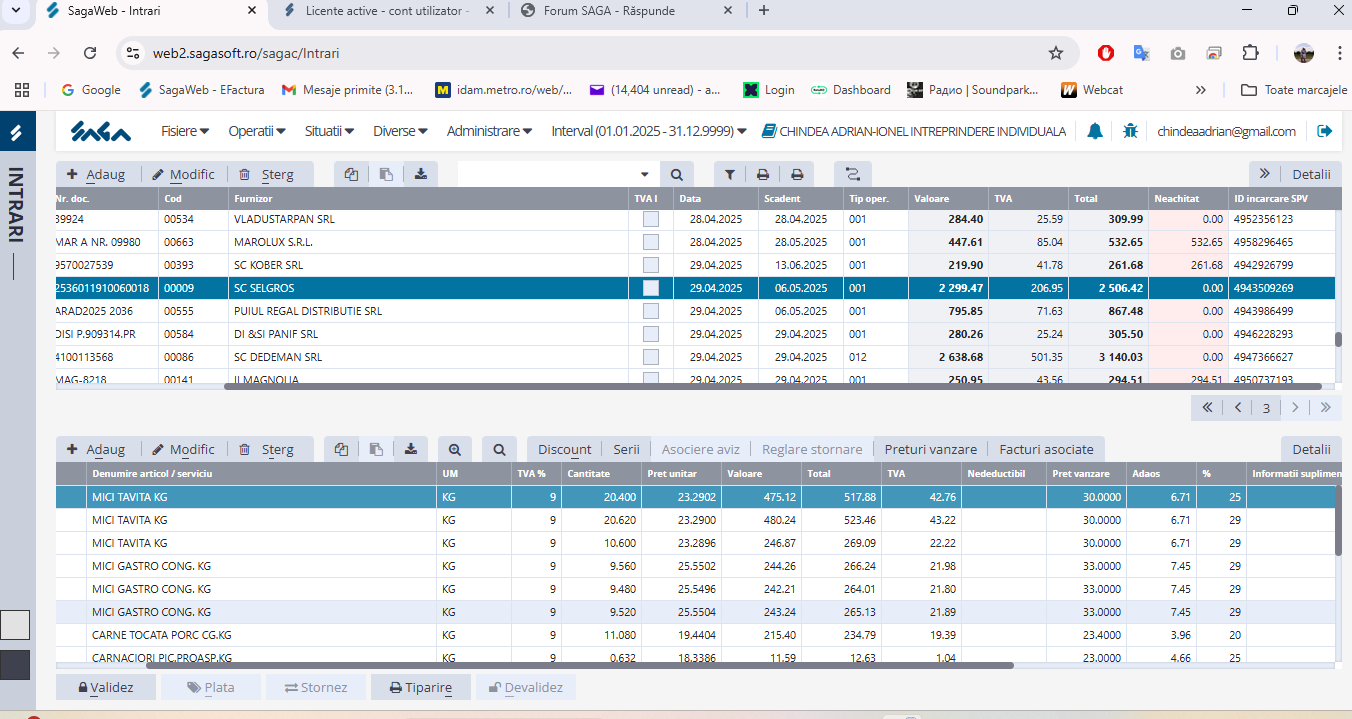Viewport: 1352px width, 719px height.
Task: Bookmark this page with the star icon
Action: 1055,52
